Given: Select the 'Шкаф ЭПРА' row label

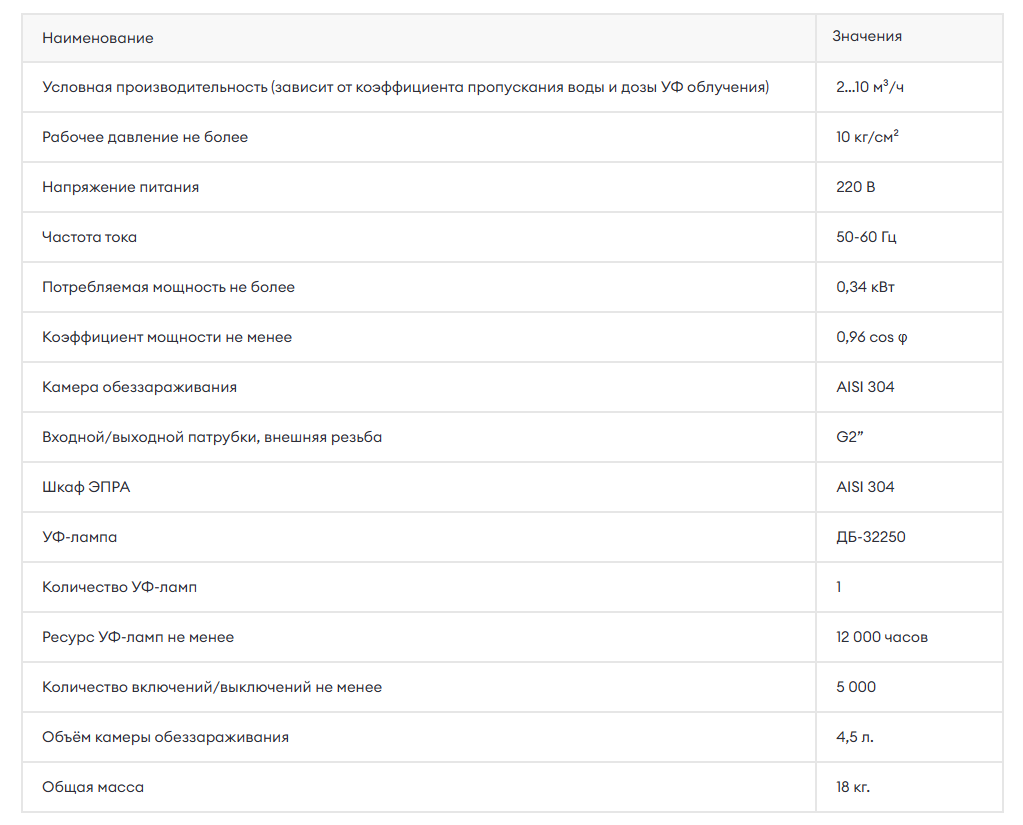Looking at the screenshot, I should 86,487.
